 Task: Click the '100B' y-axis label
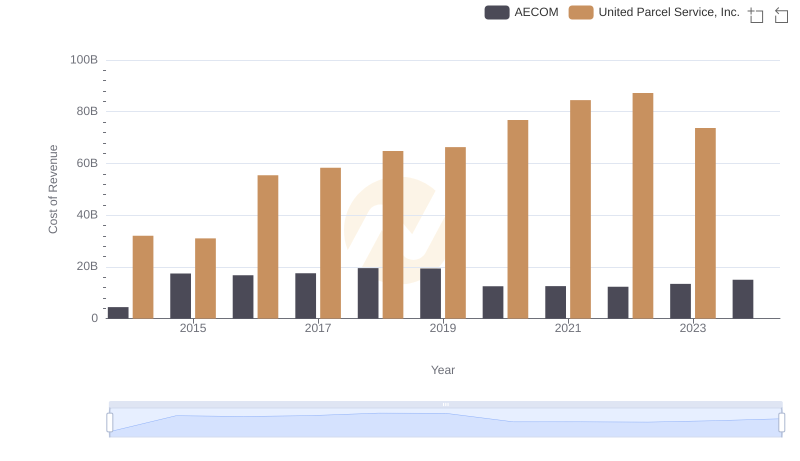coord(84,60)
